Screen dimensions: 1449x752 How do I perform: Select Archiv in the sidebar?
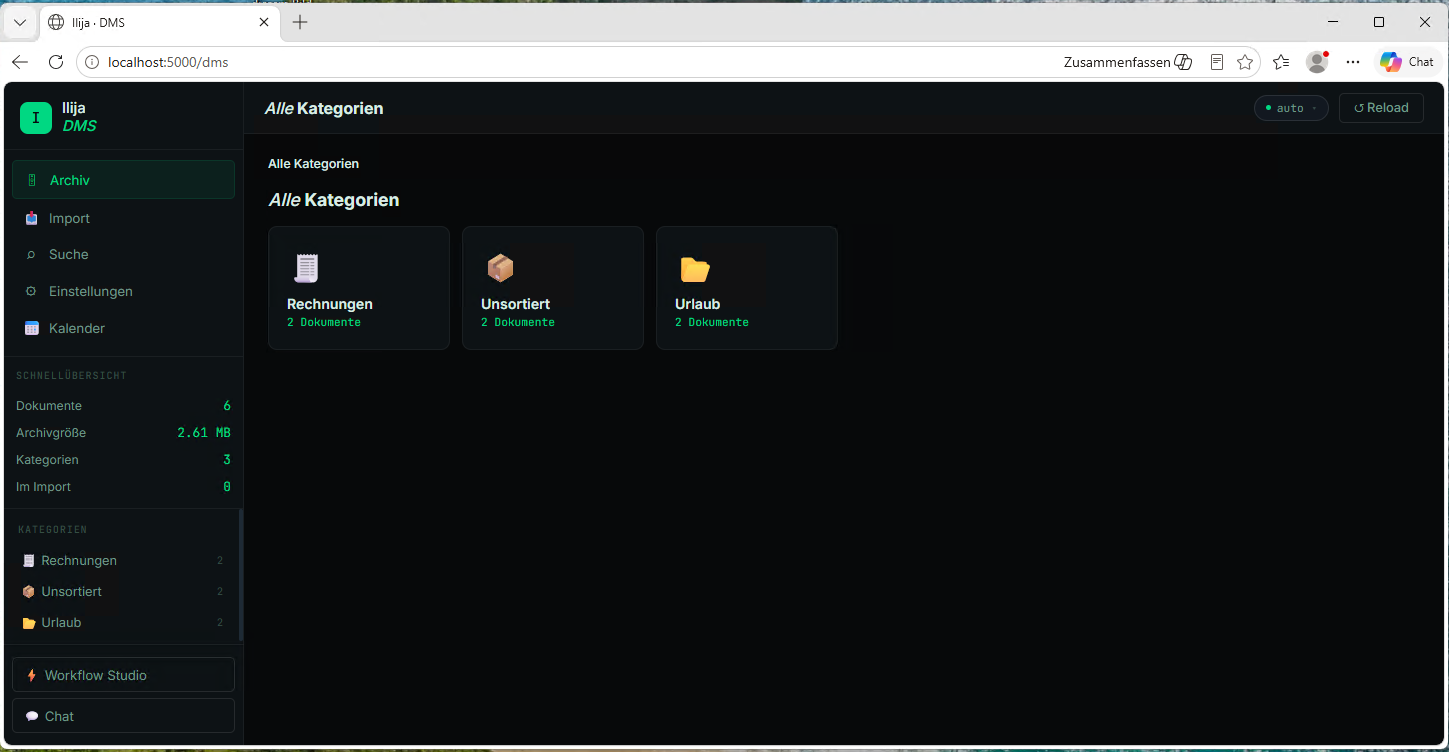pos(123,180)
